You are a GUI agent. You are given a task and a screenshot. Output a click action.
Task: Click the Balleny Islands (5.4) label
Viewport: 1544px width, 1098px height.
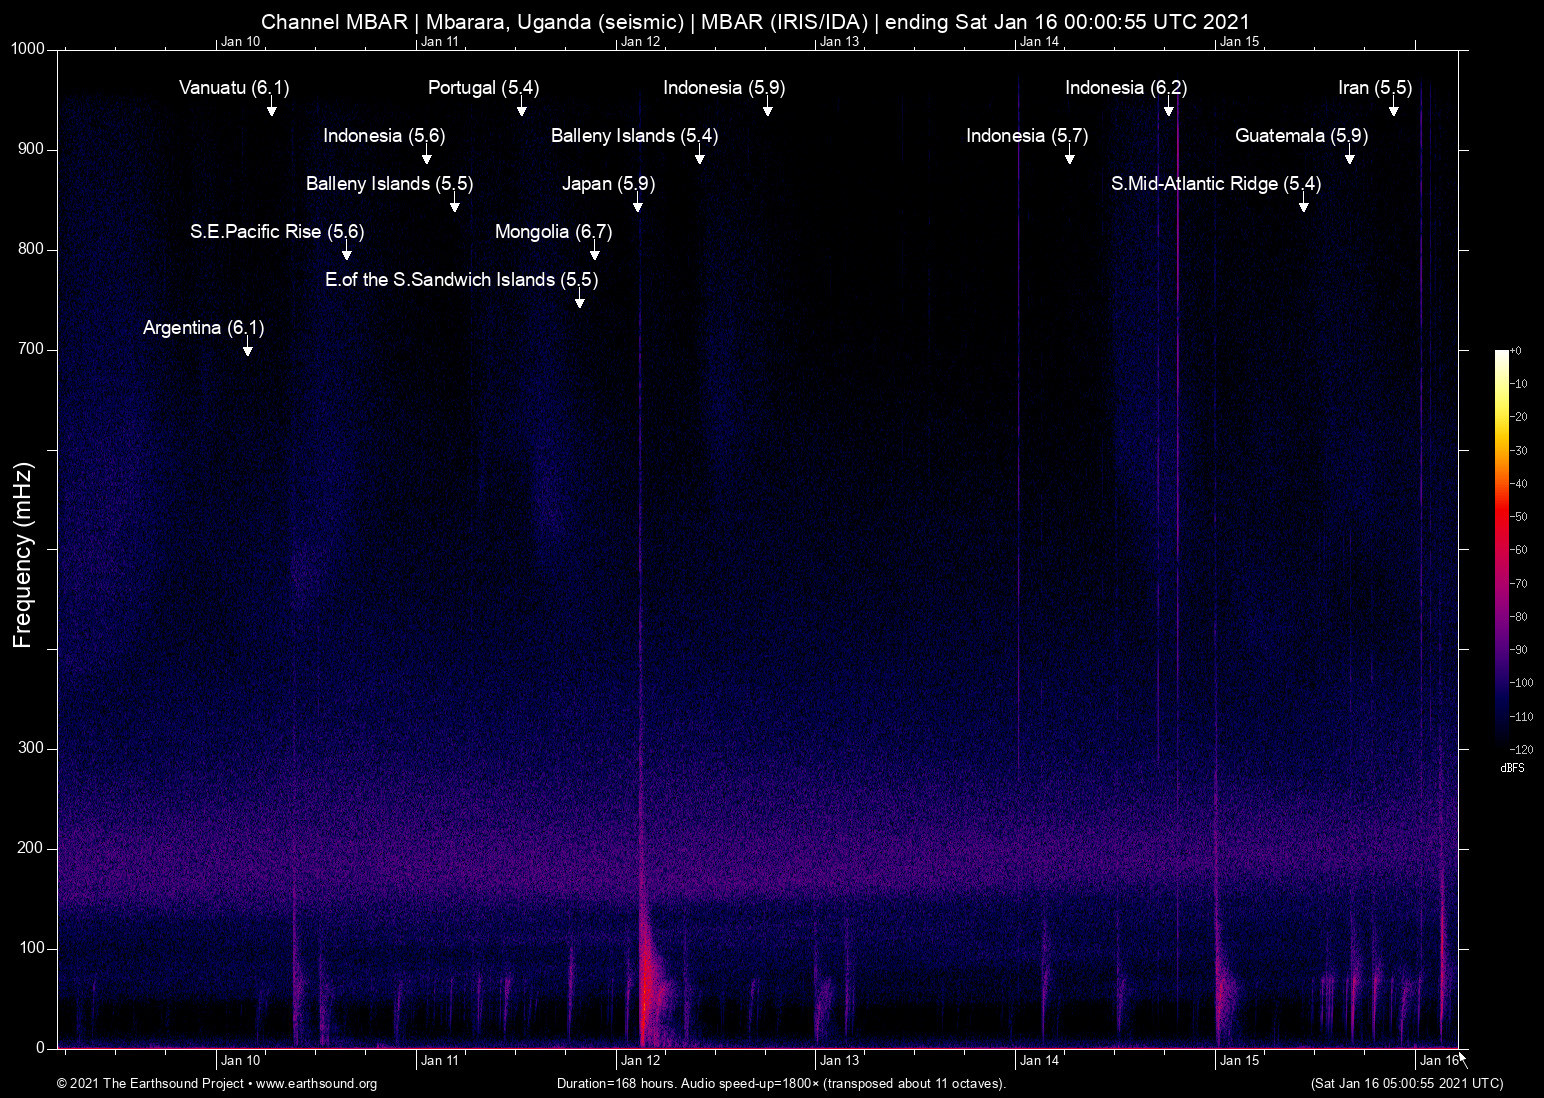click(x=634, y=136)
